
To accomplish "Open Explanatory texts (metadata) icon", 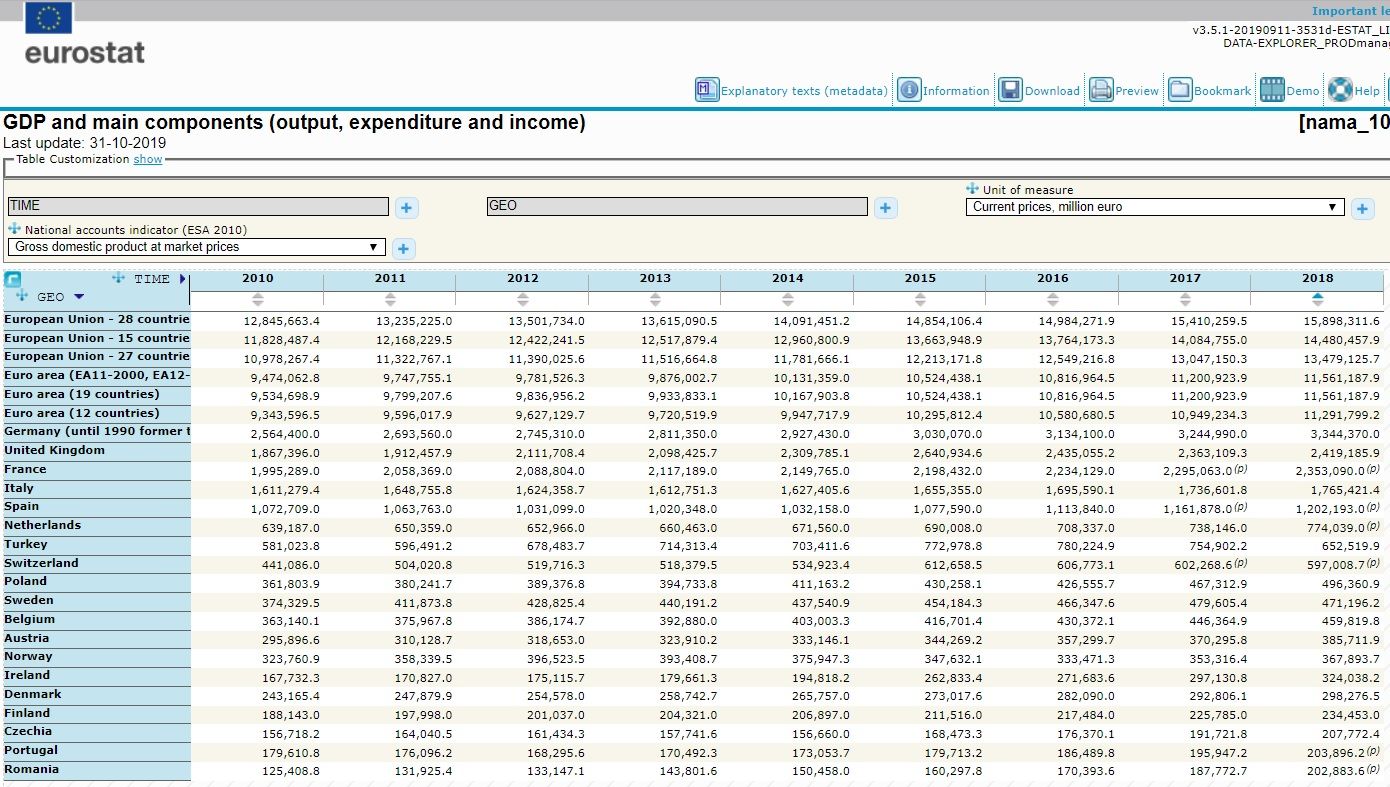I will [708, 90].
